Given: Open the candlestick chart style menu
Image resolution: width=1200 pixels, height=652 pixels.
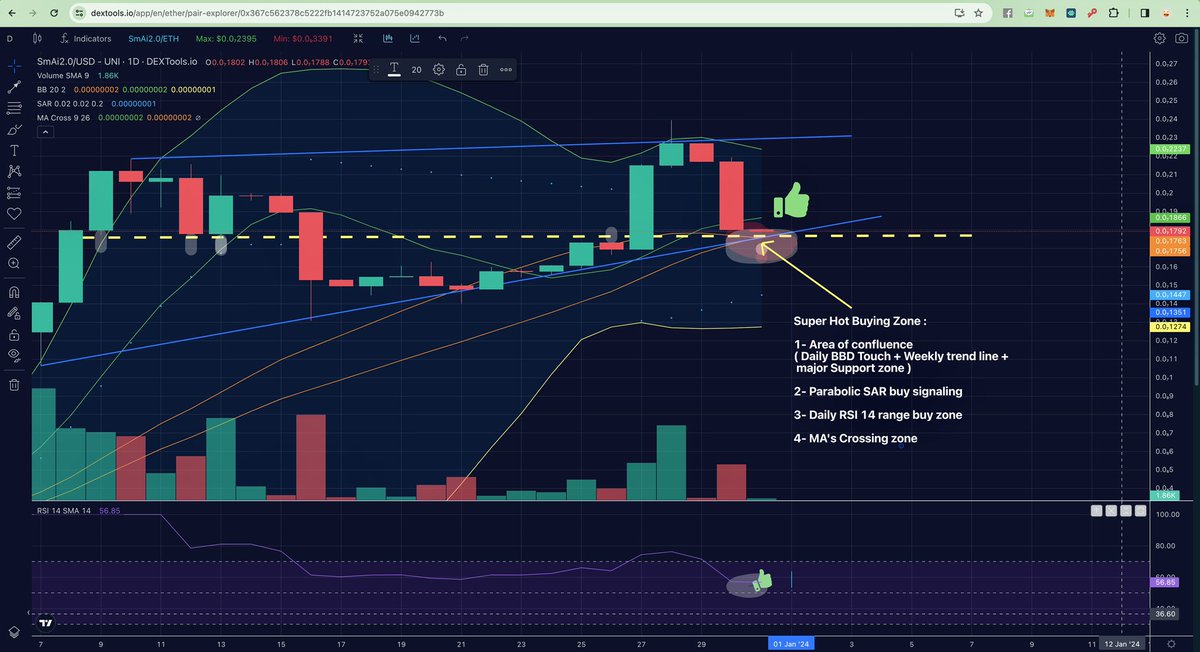Looking at the screenshot, I should point(38,38).
